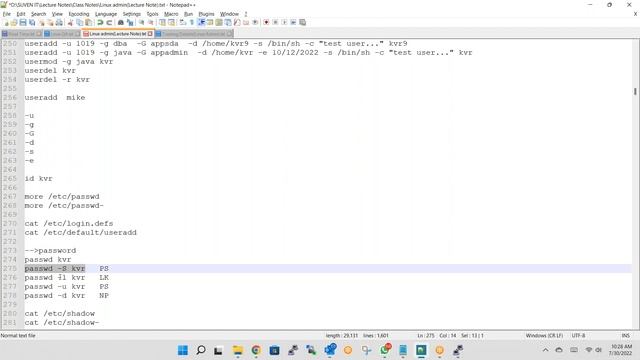Screen dimensions: 640x360
Task: Toggle word wrap in toolbar
Action: pos(182,22)
